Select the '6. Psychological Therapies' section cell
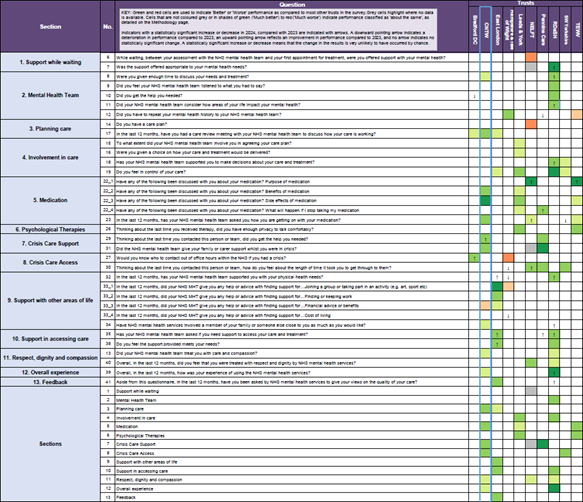 pos(50,229)
